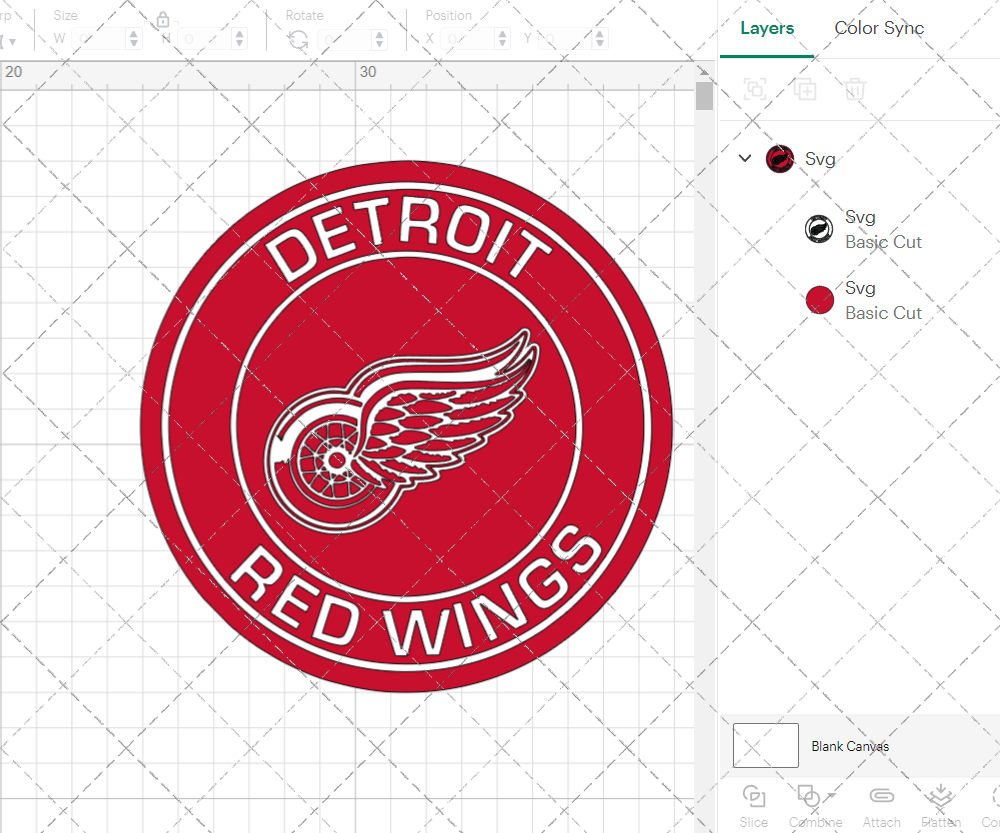The width and height of the screenshot is (1000, 833).
Task: Click the black-and-white logo layer thumbnail
Action: (819, 229)
